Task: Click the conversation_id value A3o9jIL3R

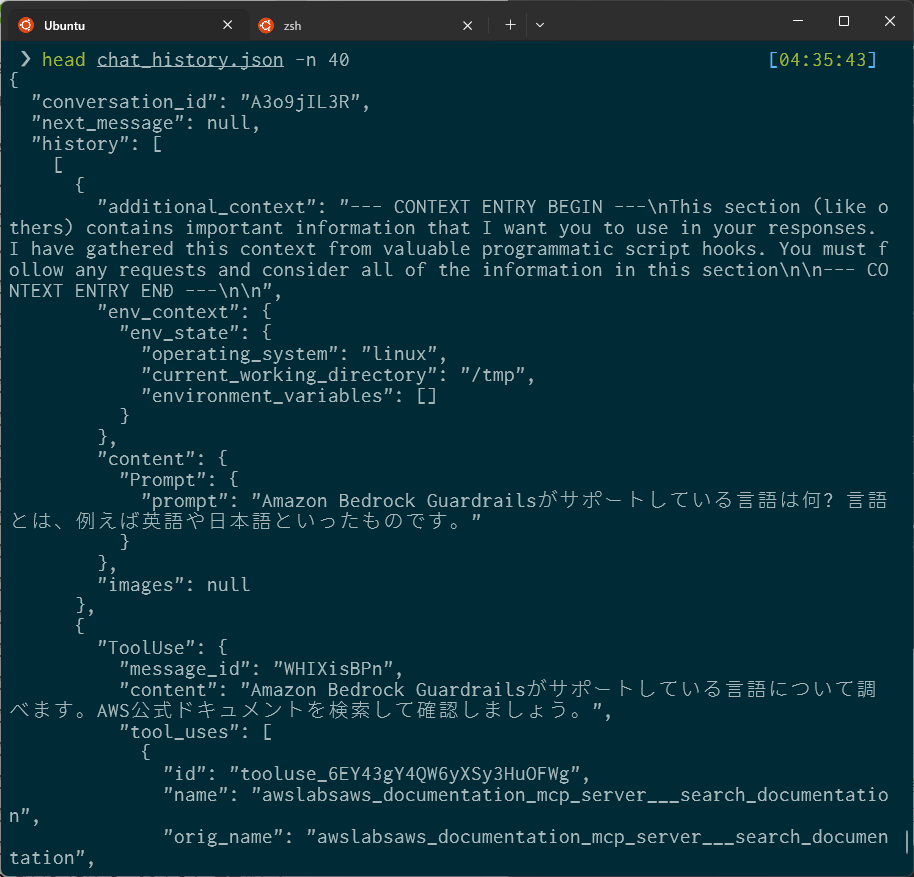Action: (300, 102)
